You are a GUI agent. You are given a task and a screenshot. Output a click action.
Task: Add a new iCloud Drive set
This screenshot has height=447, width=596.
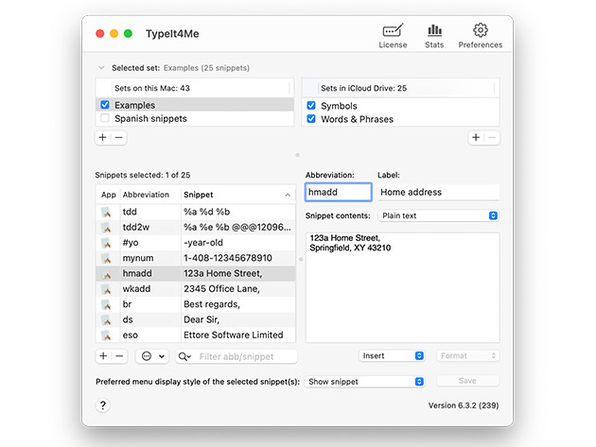click(x=476, y=137)
